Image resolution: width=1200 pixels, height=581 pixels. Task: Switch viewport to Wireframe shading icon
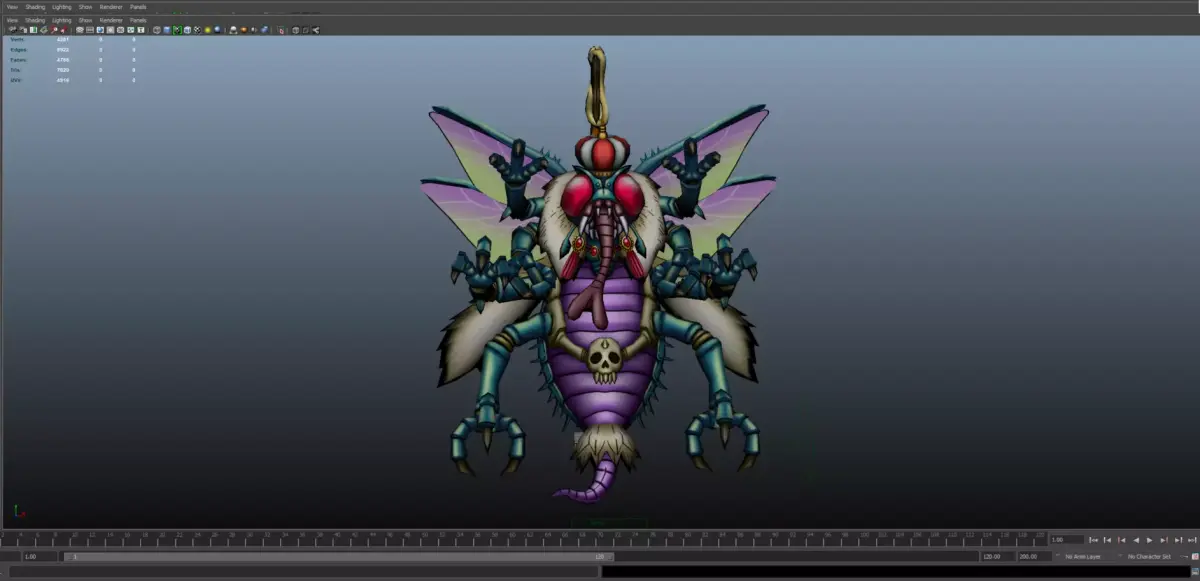(157, 30)
